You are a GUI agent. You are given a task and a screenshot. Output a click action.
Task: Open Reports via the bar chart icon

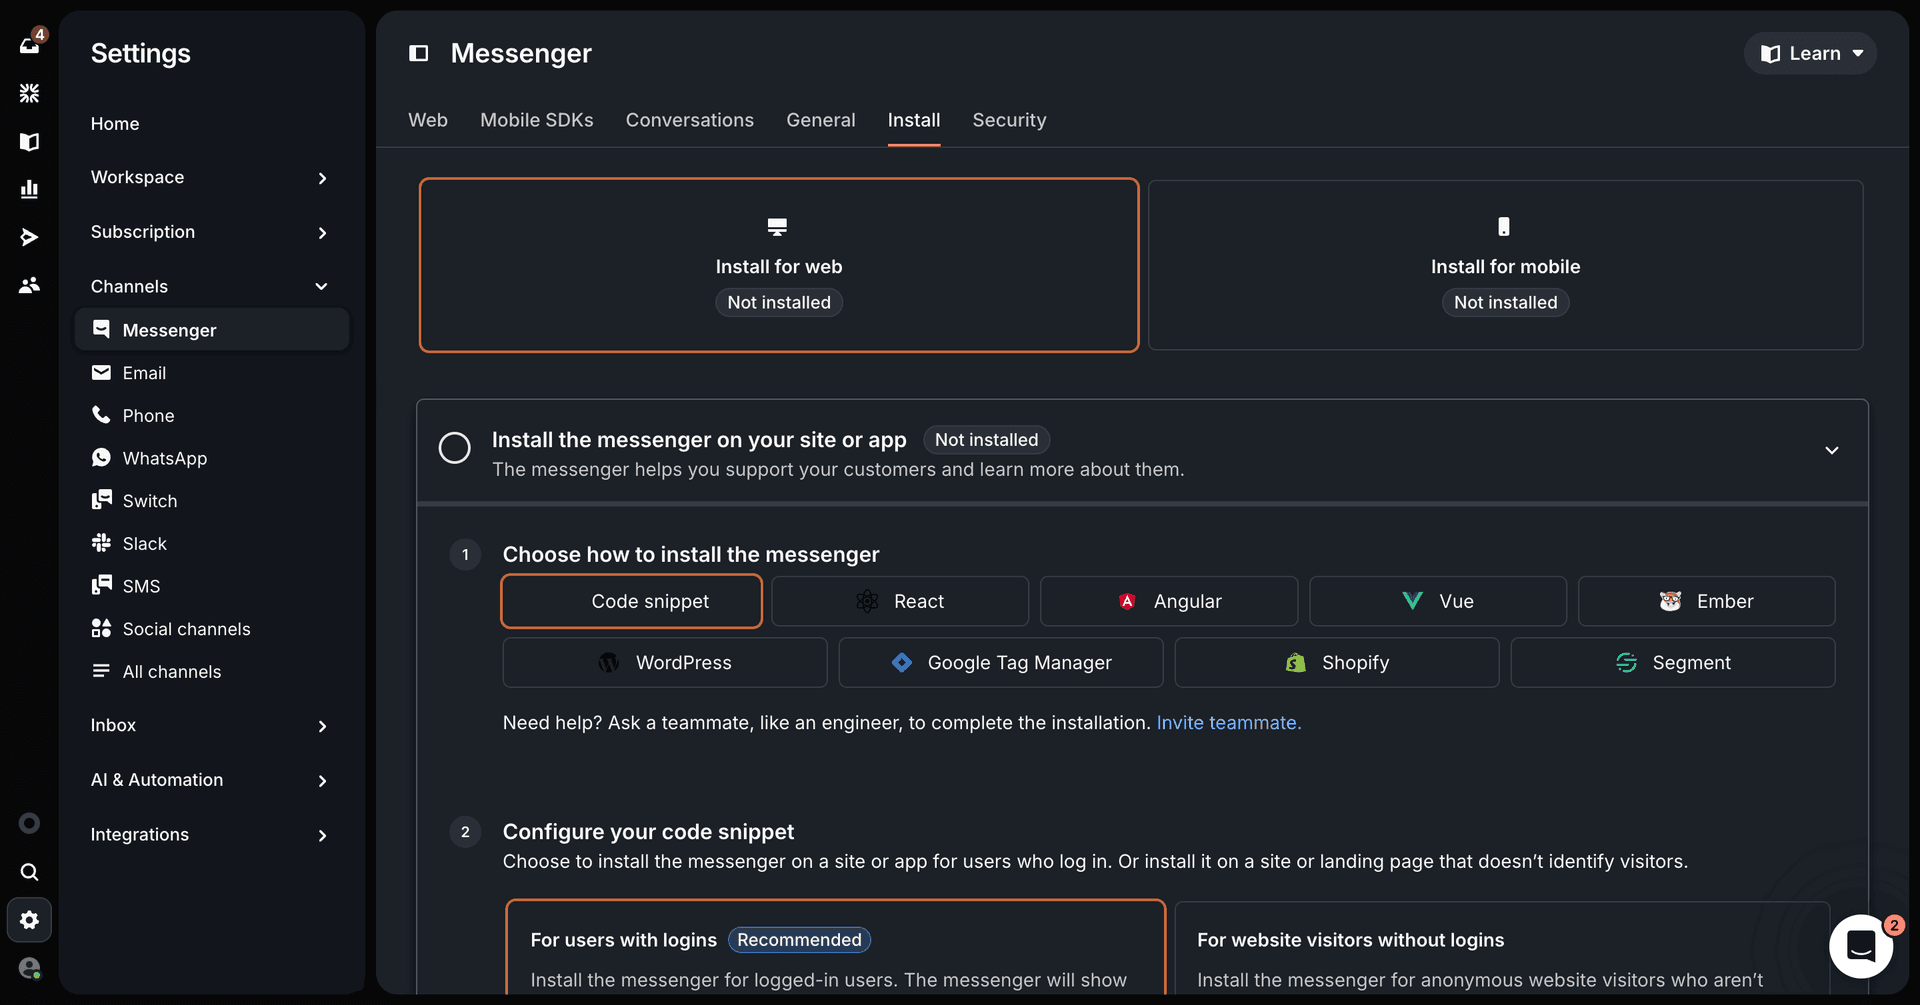(x=29, y=189)
